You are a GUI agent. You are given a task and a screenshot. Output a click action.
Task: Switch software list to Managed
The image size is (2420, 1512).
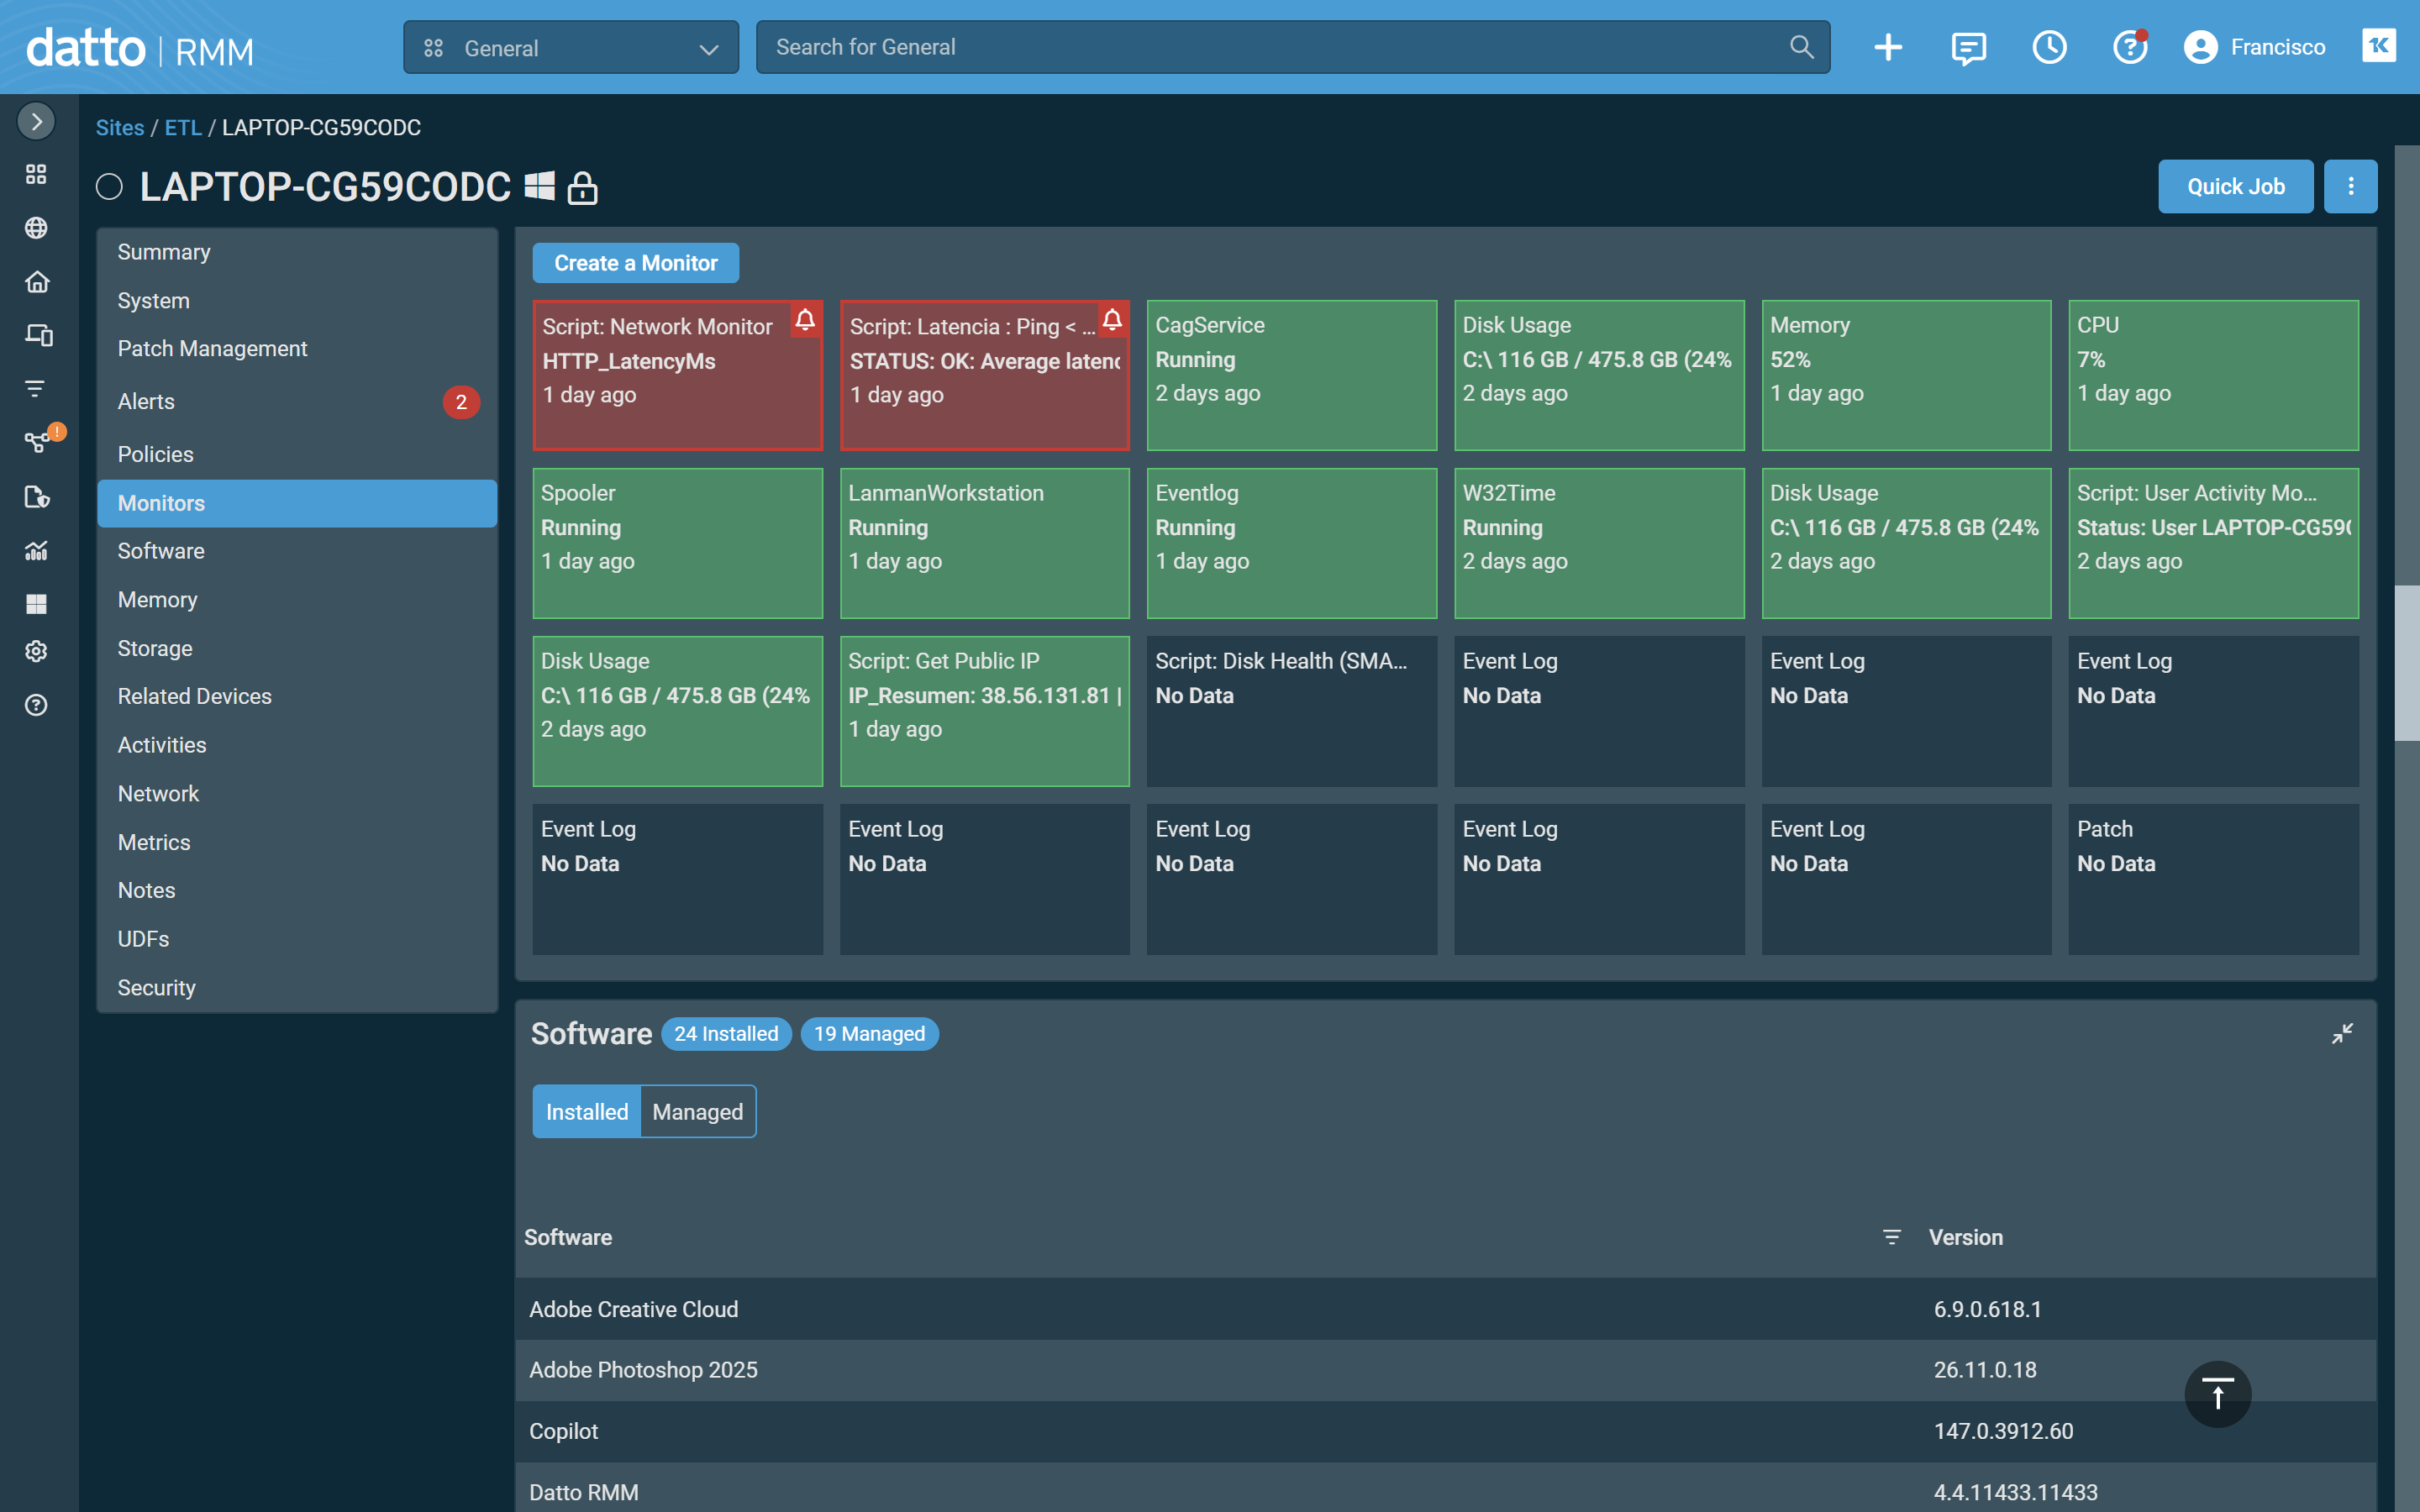(697, 1112)
